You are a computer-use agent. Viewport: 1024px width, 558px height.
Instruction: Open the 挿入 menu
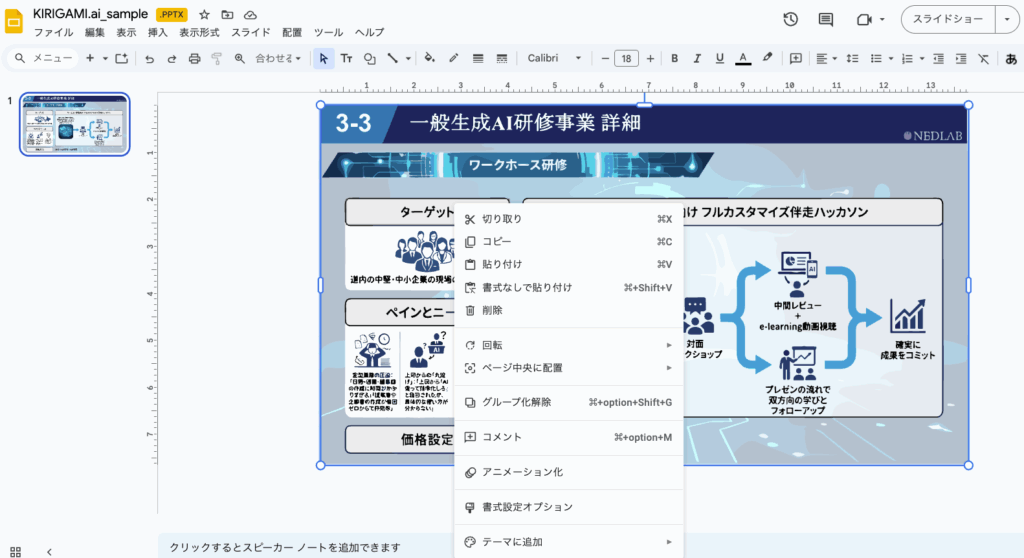point(157,32)
